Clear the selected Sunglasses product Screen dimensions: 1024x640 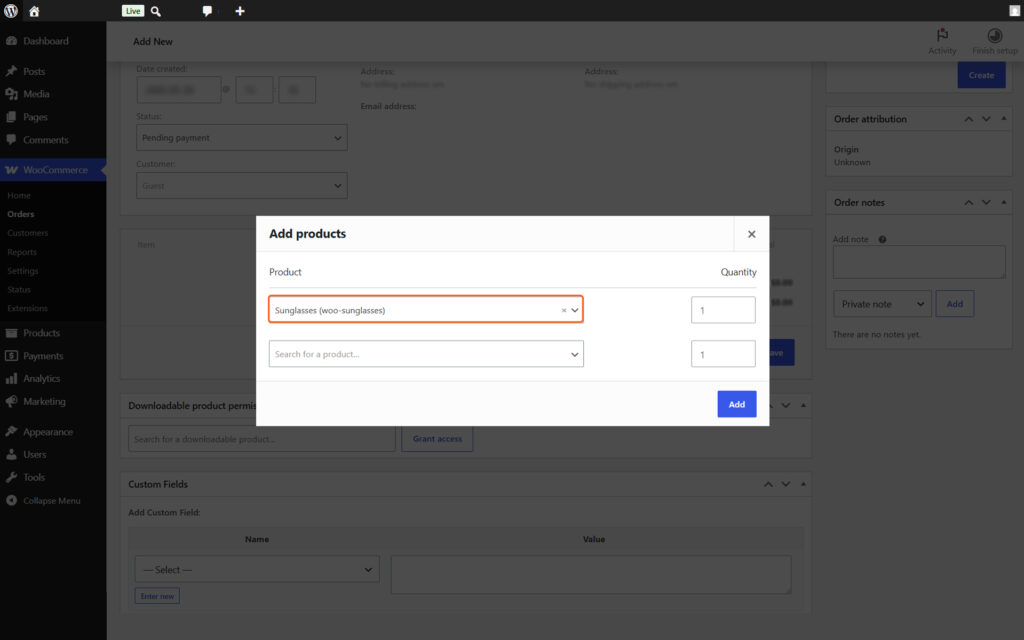pyautogui.click(x=564, y=310)
